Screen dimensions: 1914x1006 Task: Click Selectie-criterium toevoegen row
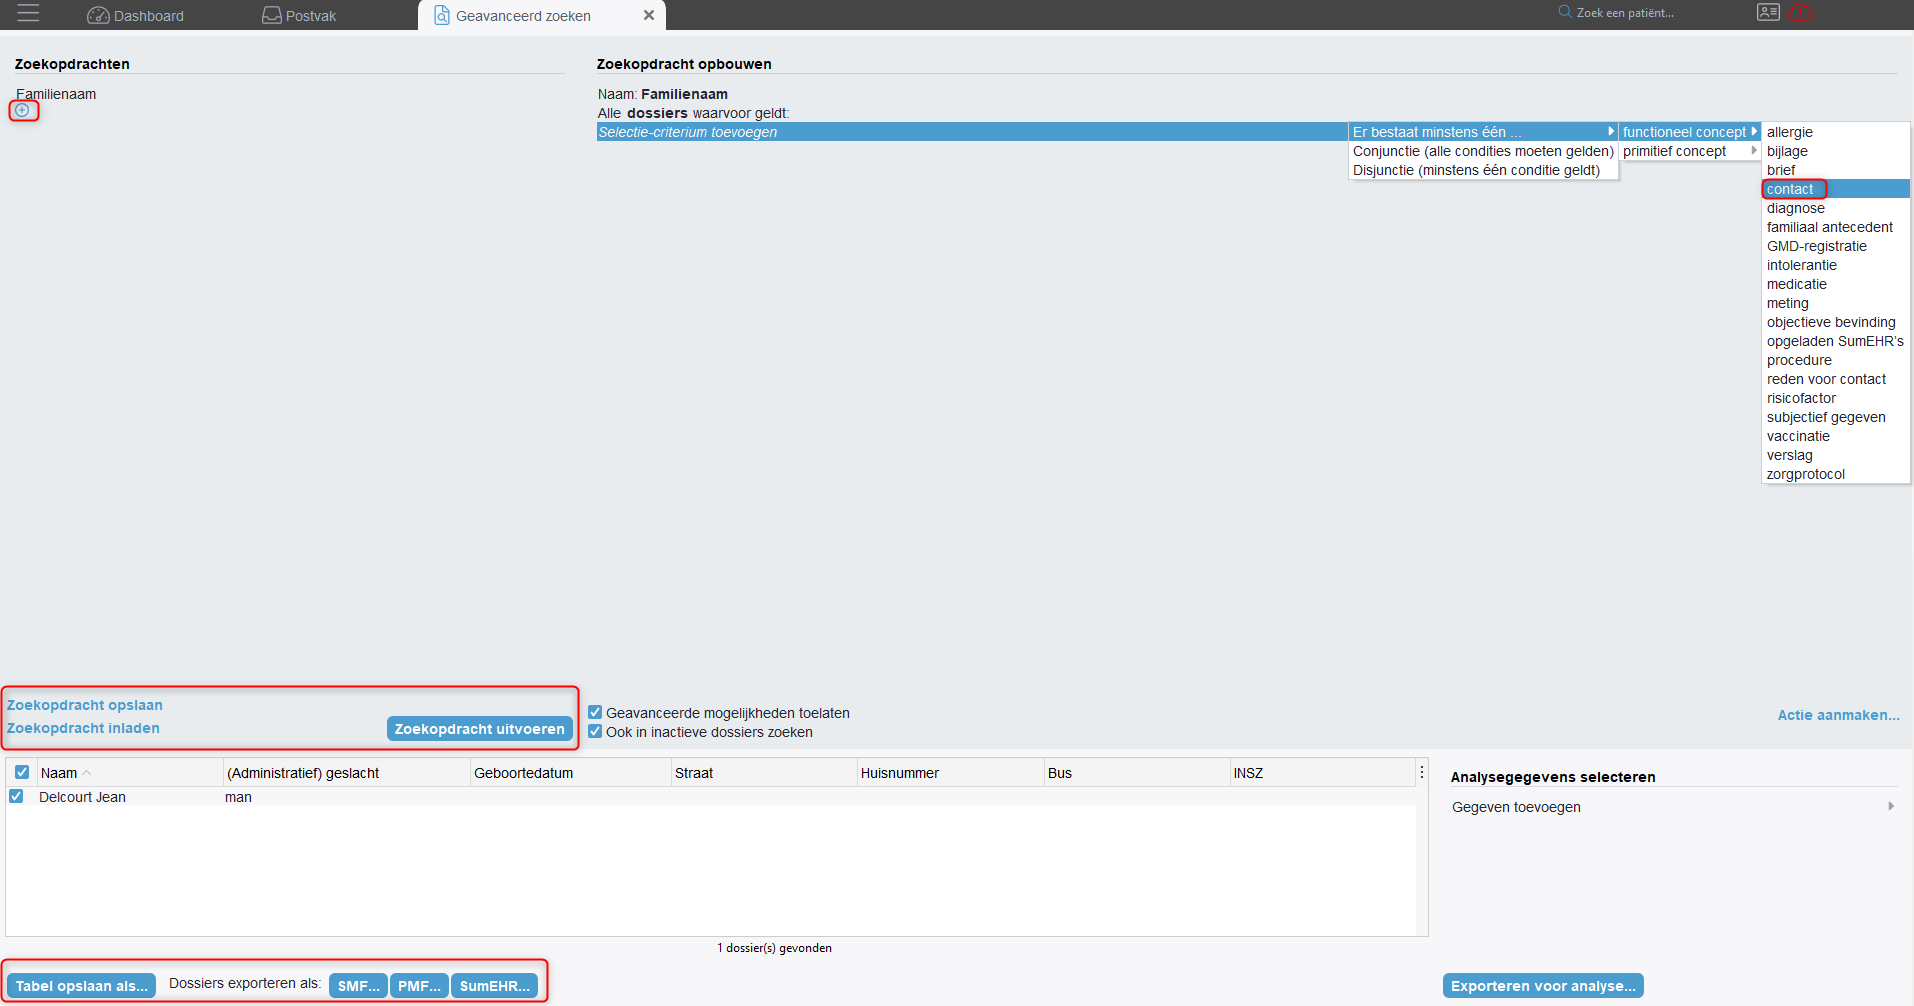[x=972, y=132]
